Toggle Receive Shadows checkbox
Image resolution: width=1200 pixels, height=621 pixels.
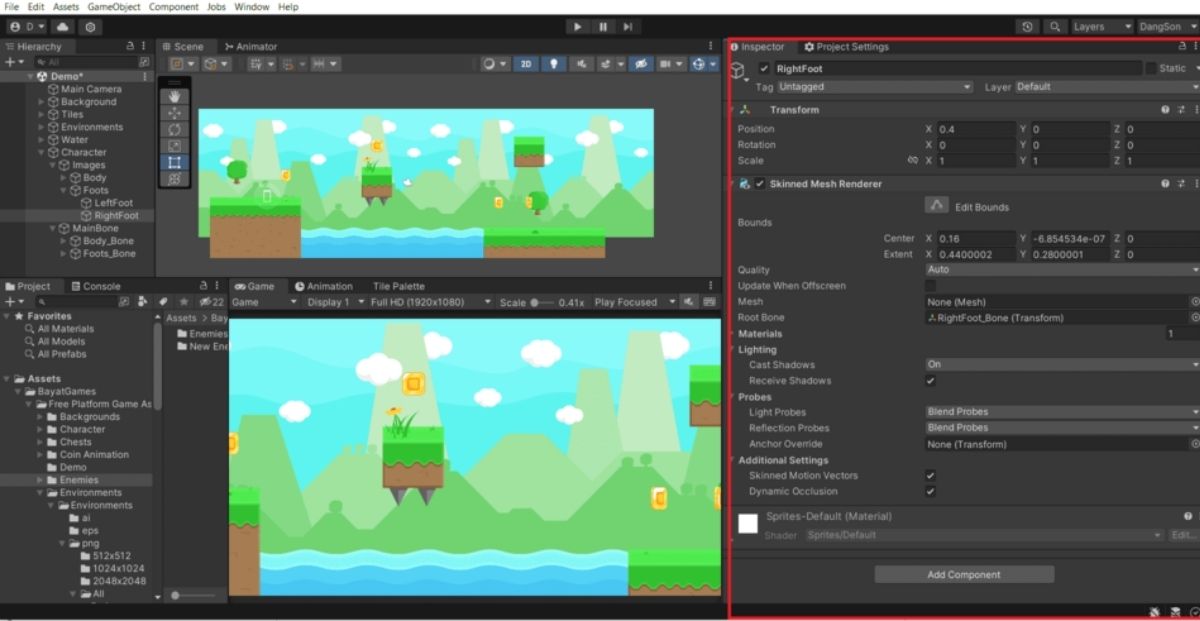tap(931, 381)
